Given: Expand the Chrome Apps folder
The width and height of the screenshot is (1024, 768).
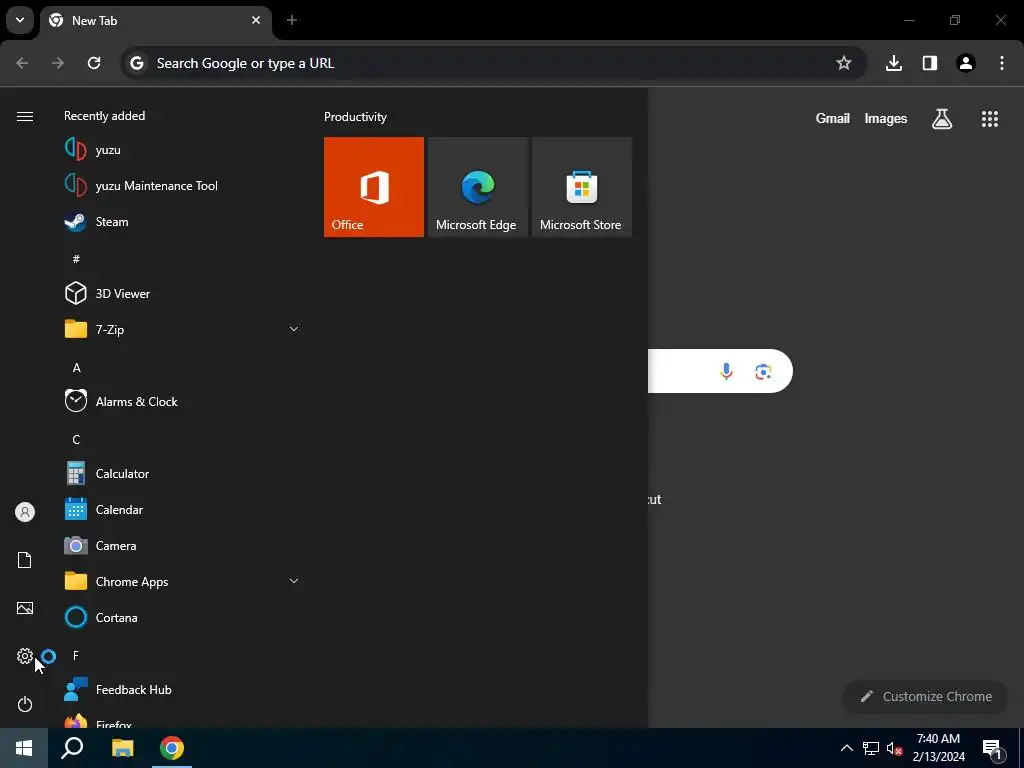Looking at the screenshot, I should (x=182, y=581).
